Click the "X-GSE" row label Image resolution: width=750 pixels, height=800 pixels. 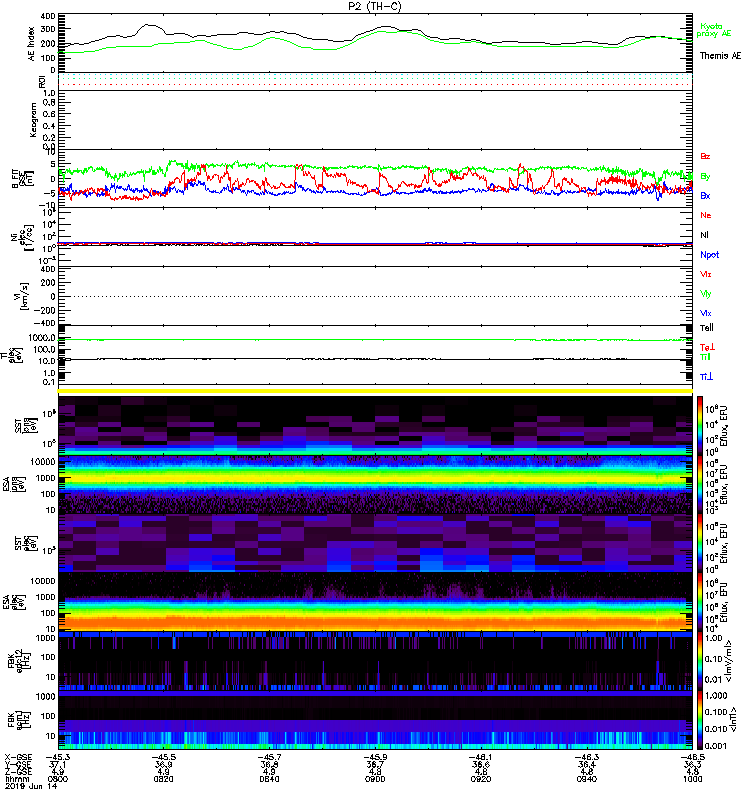tap(16, 757)
